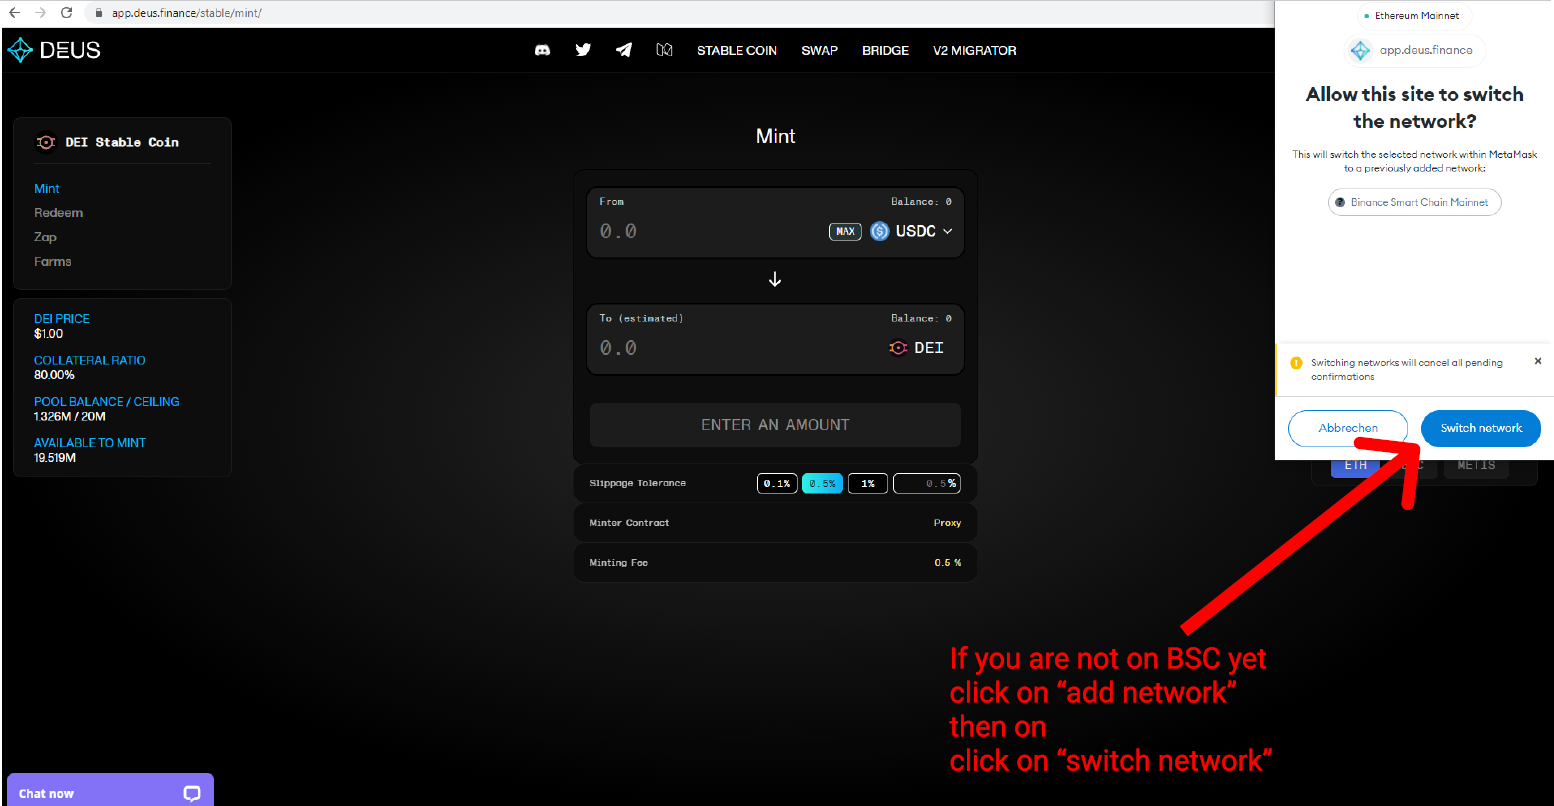Click the Abbrechen button in MetaMask
The height and width of the screenshot is (806, 1554).
click(x=1348, y=428)
